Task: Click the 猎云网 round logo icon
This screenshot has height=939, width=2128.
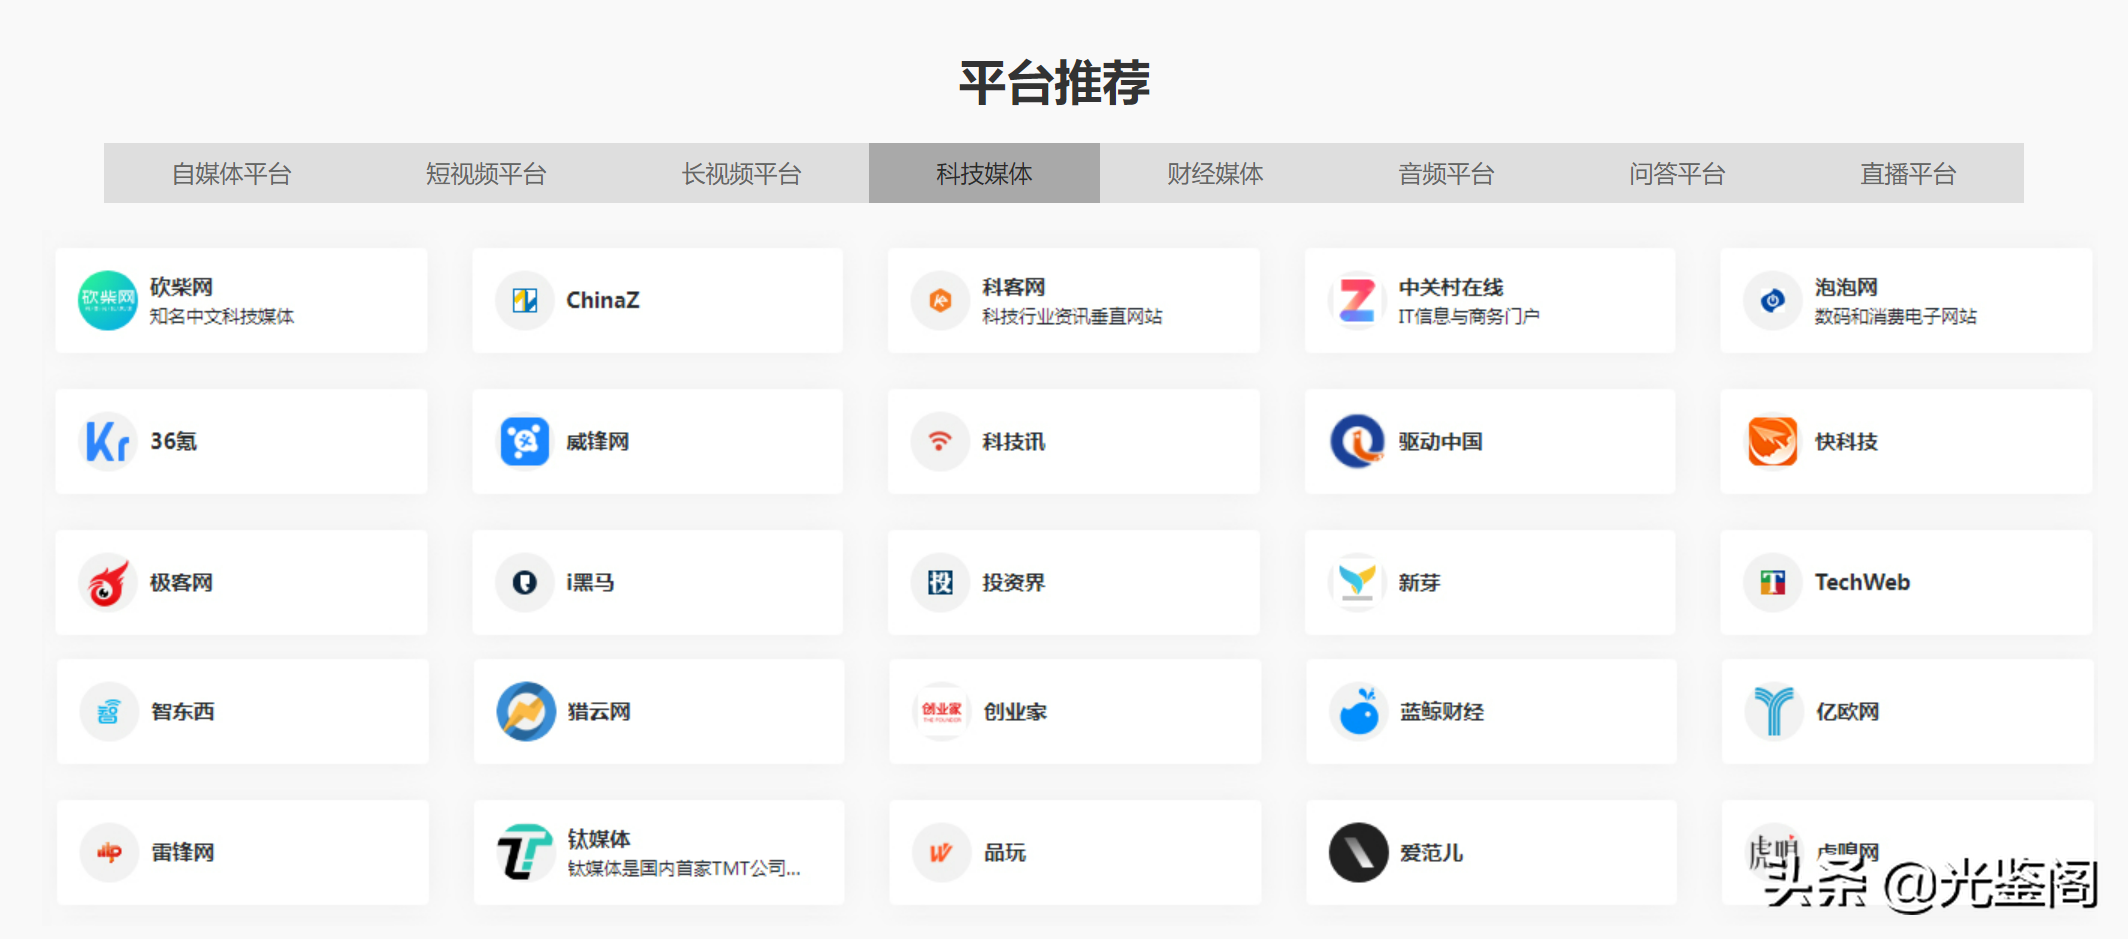Action: coord(525,711)
